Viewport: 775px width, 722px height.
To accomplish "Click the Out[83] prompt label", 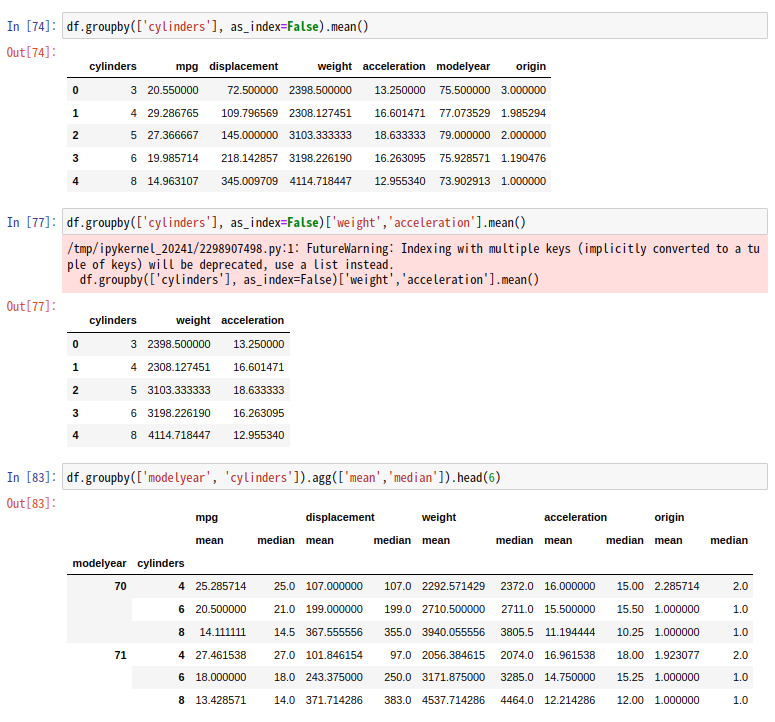I will point(32,503).
